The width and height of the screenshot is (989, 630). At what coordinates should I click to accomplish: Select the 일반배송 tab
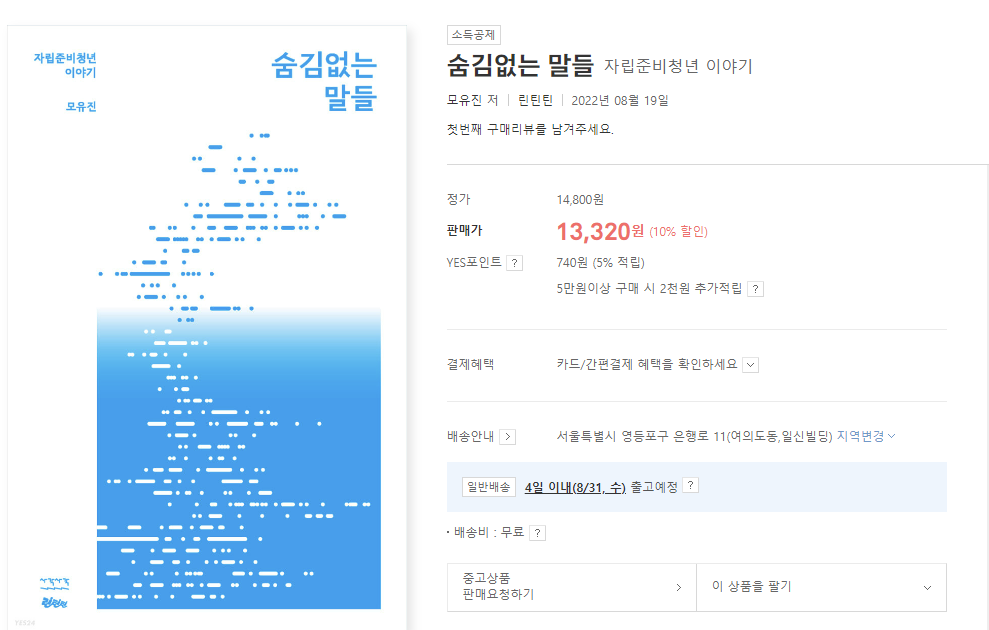click(489, 485)
